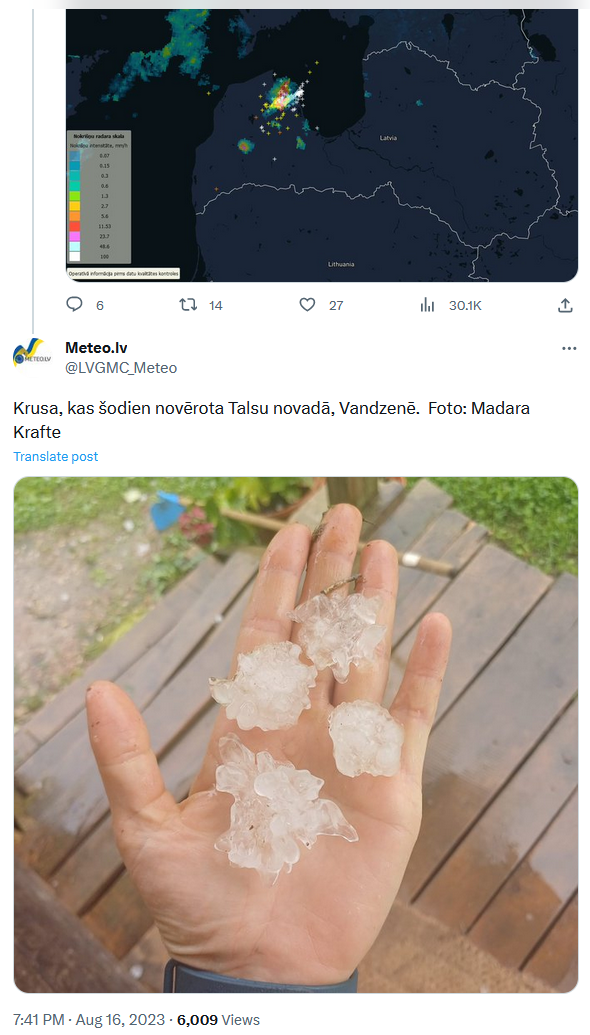The width and height of the screenshot is (590, 1035).
Task: Click the radar intensity legend scale
Action: click(99, 197)
